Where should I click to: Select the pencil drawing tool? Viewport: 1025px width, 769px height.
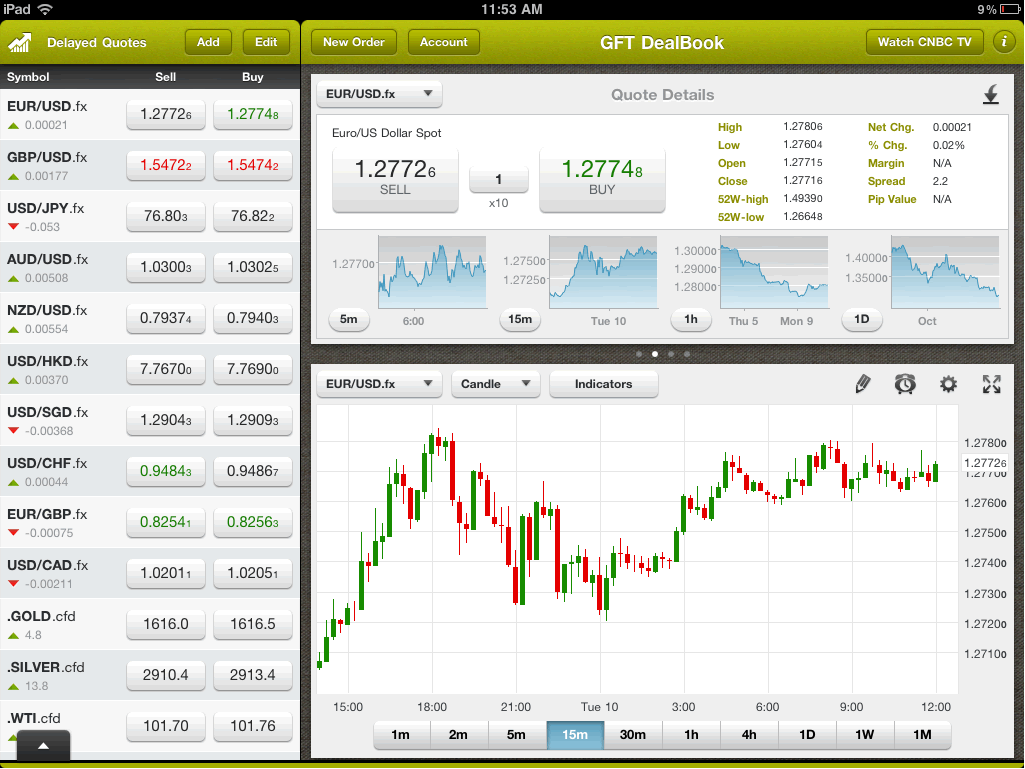pos(863,384)
